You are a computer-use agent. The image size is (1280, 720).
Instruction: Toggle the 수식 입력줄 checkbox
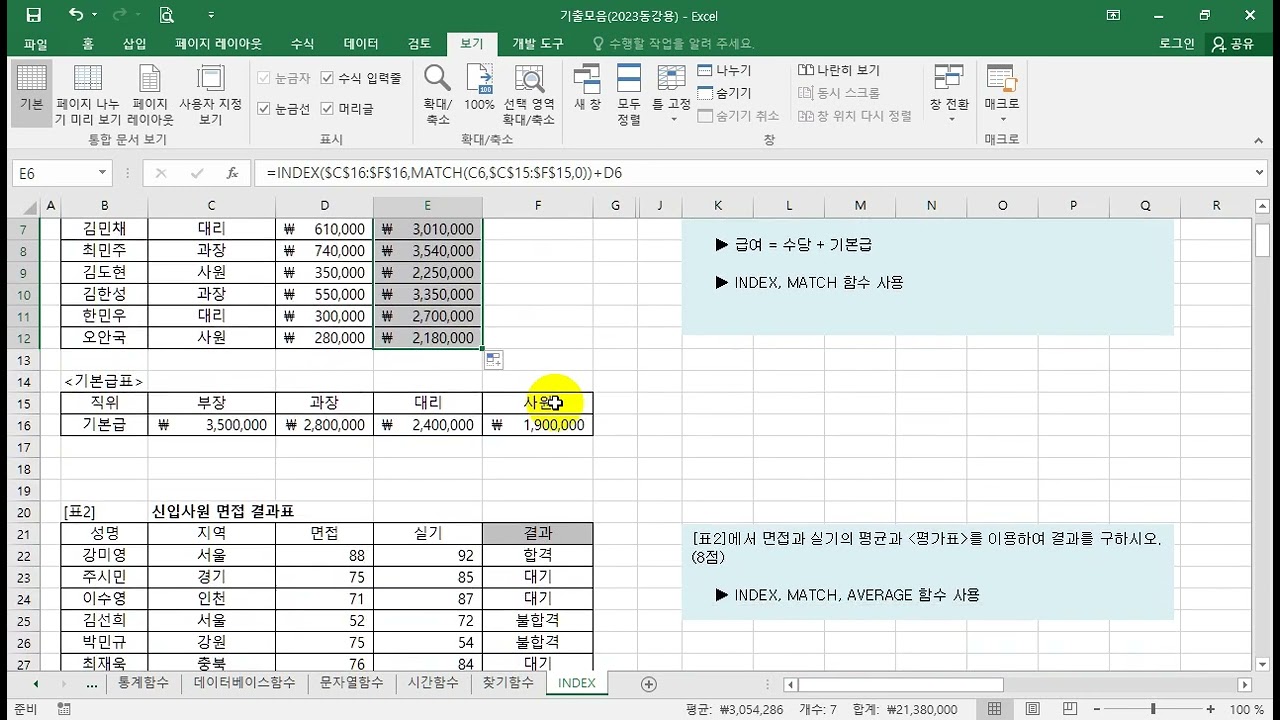pos(327,78)
